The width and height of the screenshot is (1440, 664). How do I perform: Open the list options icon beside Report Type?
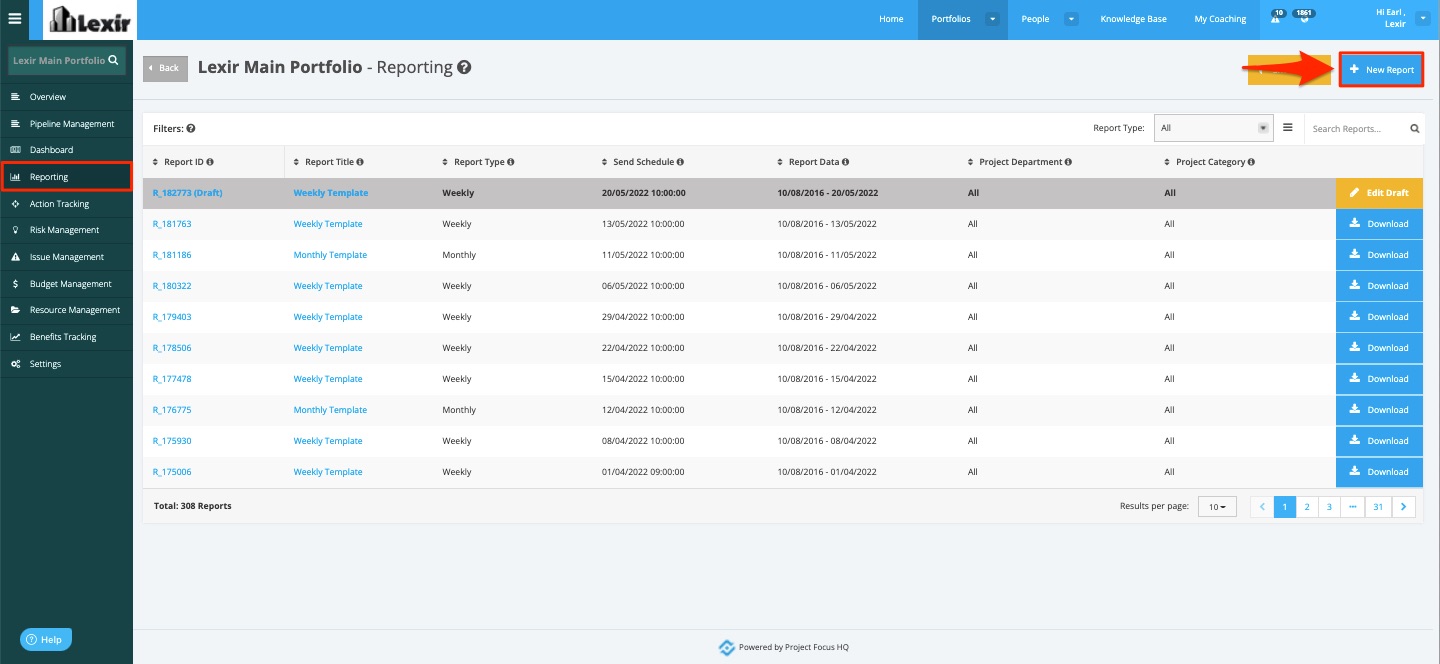[1288, 128]
